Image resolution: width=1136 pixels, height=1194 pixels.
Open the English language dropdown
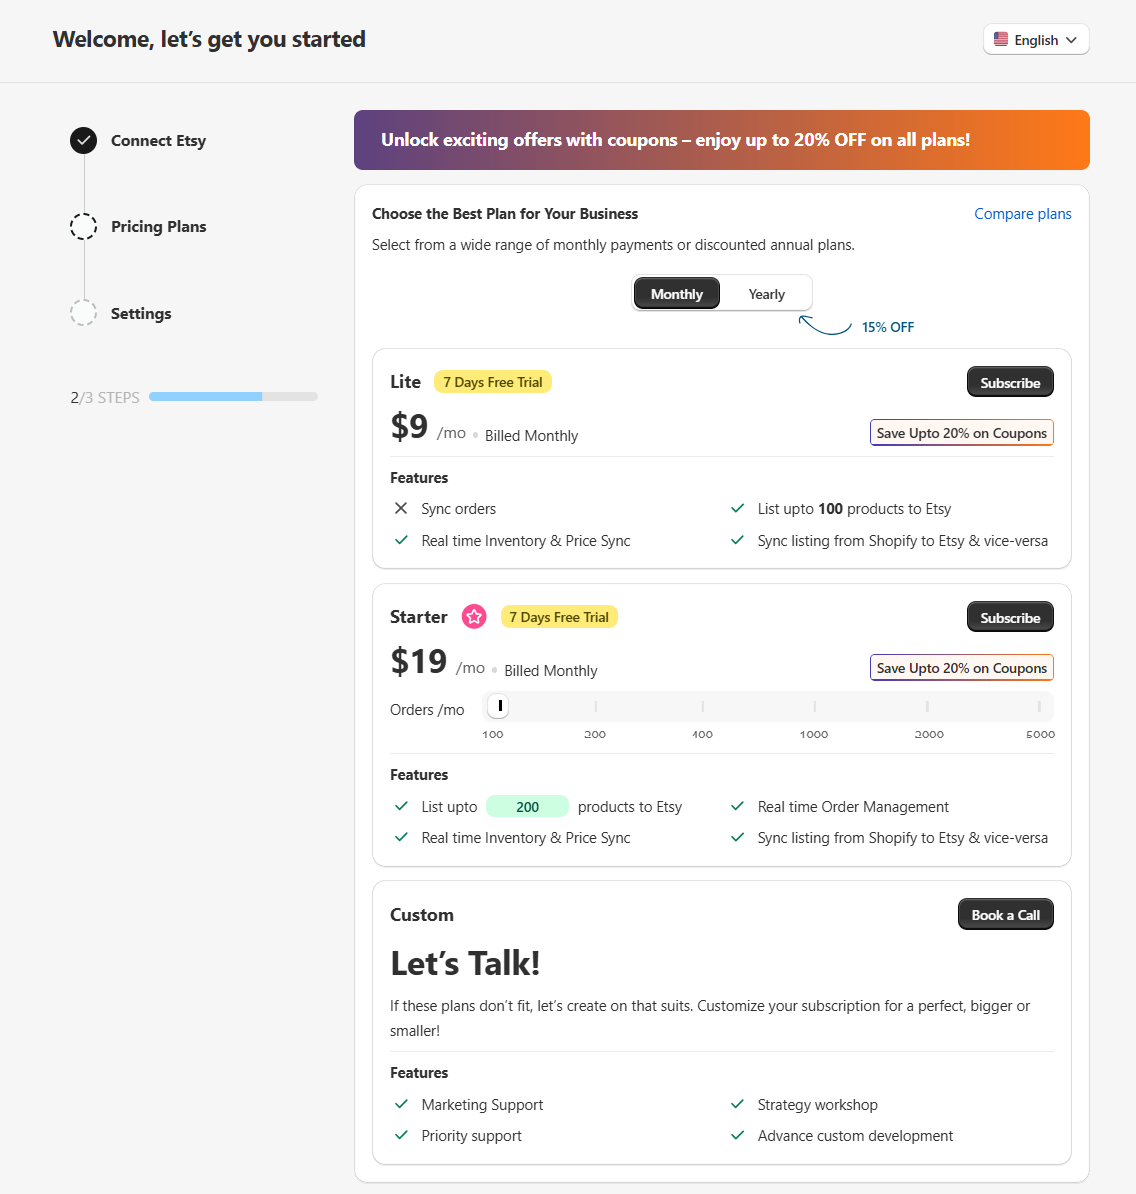click(1036, 40)
